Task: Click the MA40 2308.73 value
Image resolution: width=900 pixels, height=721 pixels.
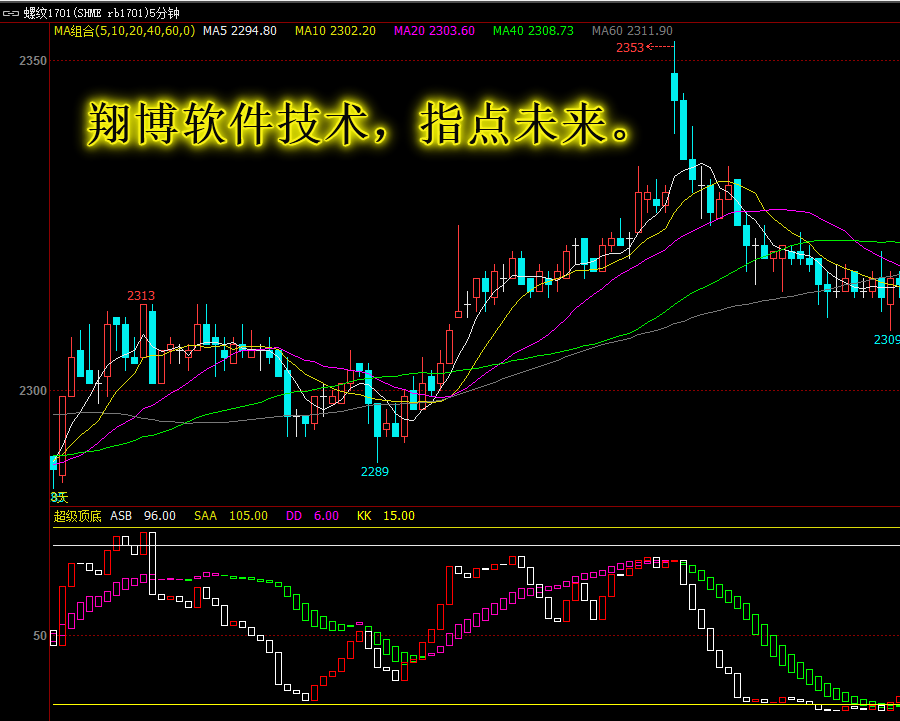Action: 533,31
